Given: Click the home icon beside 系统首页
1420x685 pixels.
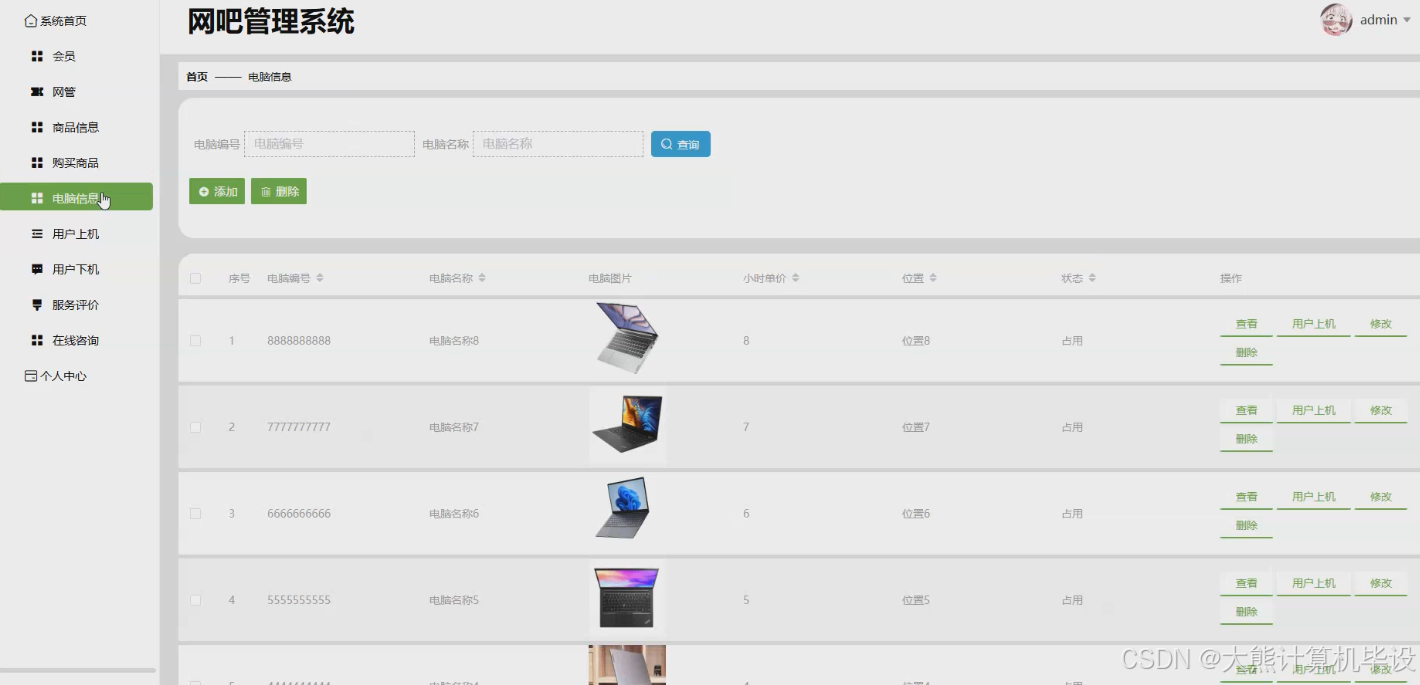Looking at the screenshot, I should tap(31, 21).
